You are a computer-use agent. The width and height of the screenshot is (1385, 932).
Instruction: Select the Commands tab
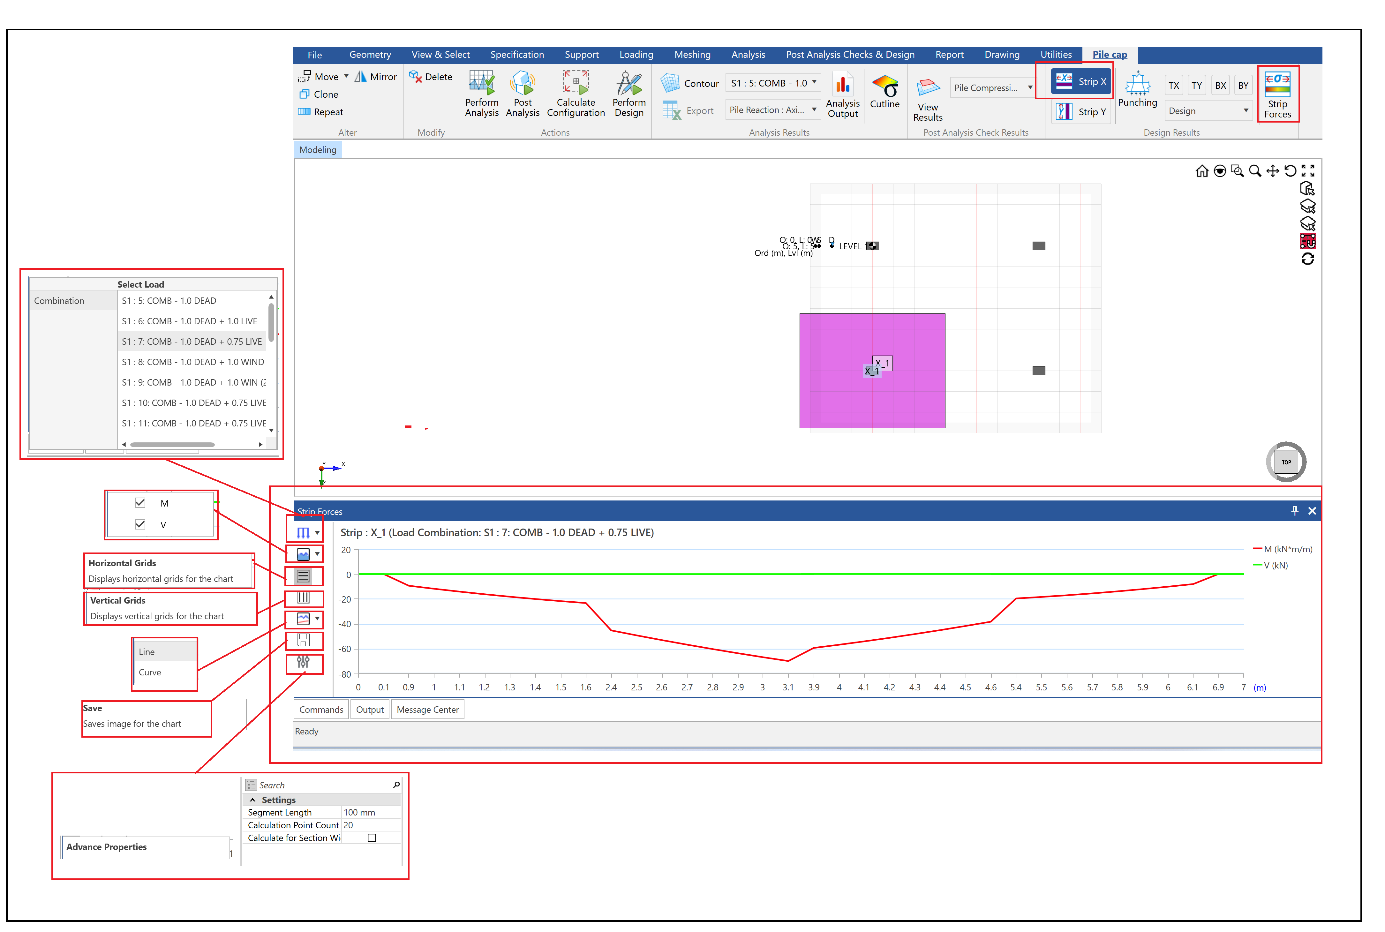(x=321, y=710)
